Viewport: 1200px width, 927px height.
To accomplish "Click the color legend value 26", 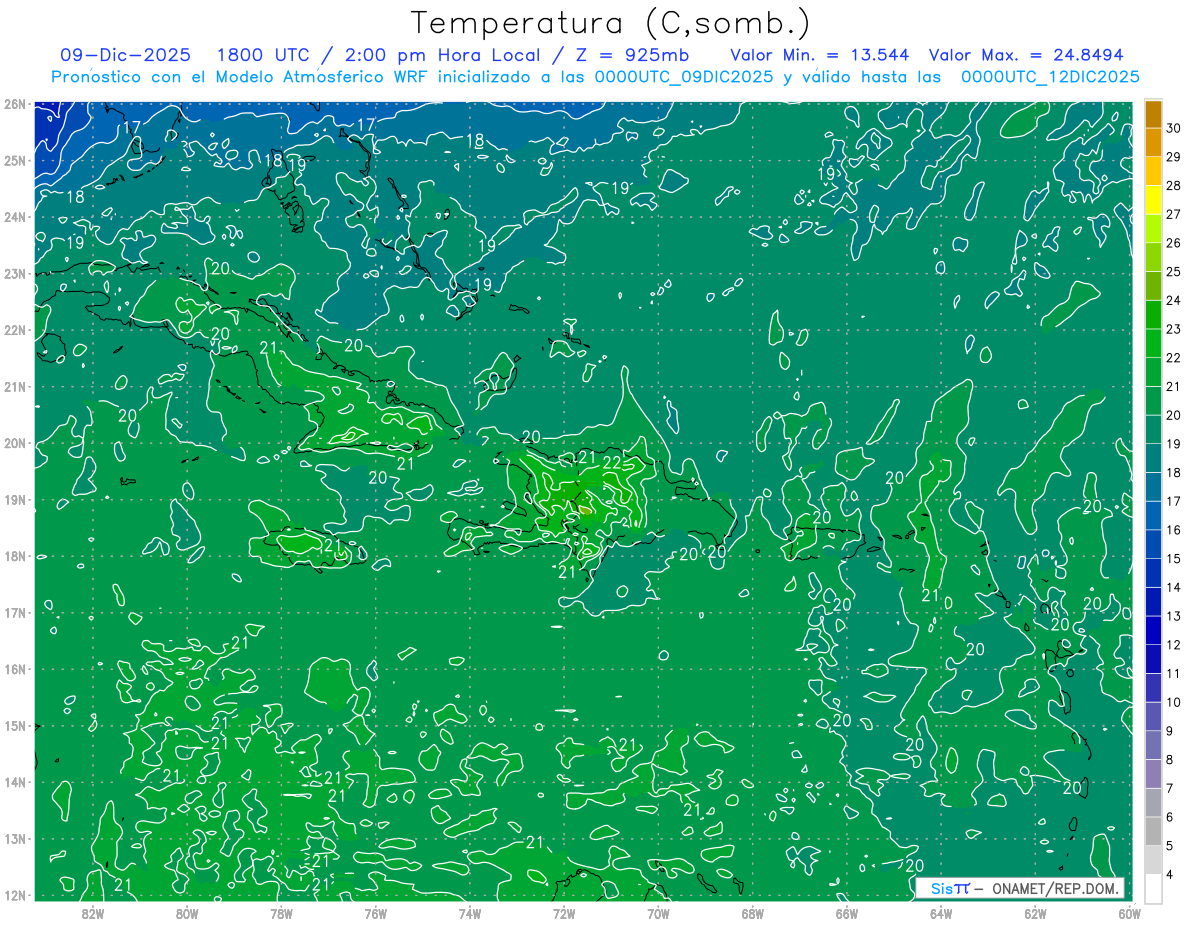I will click(x=1174, y=243).
